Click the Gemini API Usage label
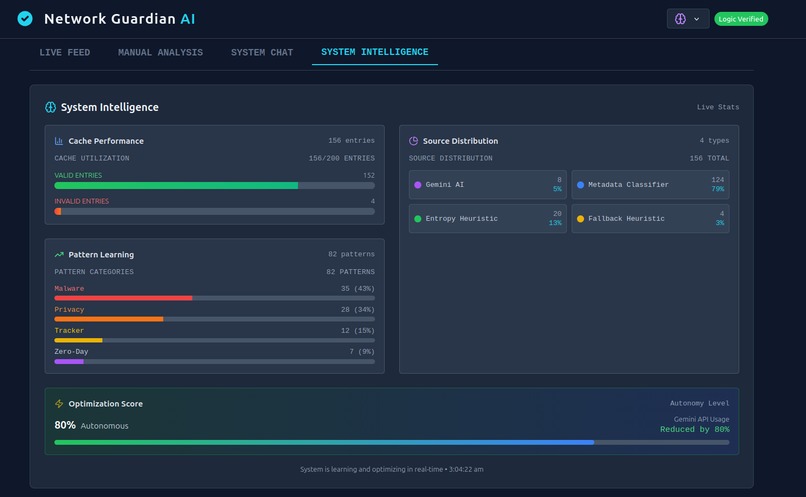The image size is (806, 497). [x=701, y=419]
